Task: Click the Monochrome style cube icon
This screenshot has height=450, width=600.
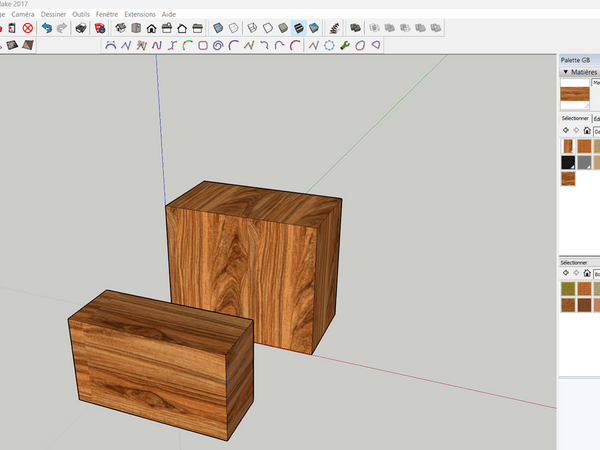Action: (x=315, y=28)
